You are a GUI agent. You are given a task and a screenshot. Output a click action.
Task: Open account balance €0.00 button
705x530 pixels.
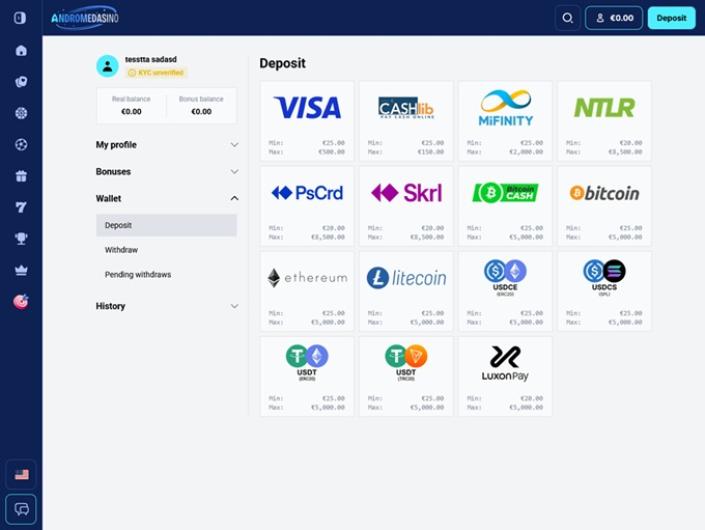point(614,18)
